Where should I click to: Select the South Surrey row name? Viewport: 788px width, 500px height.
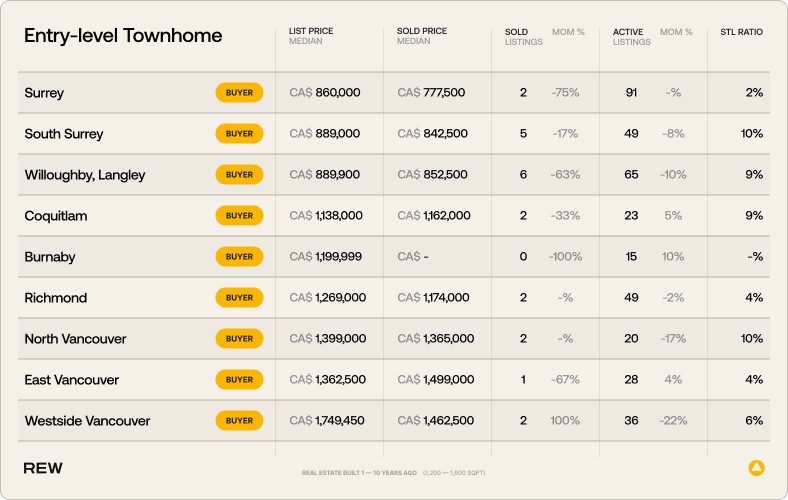click(64, 134)
